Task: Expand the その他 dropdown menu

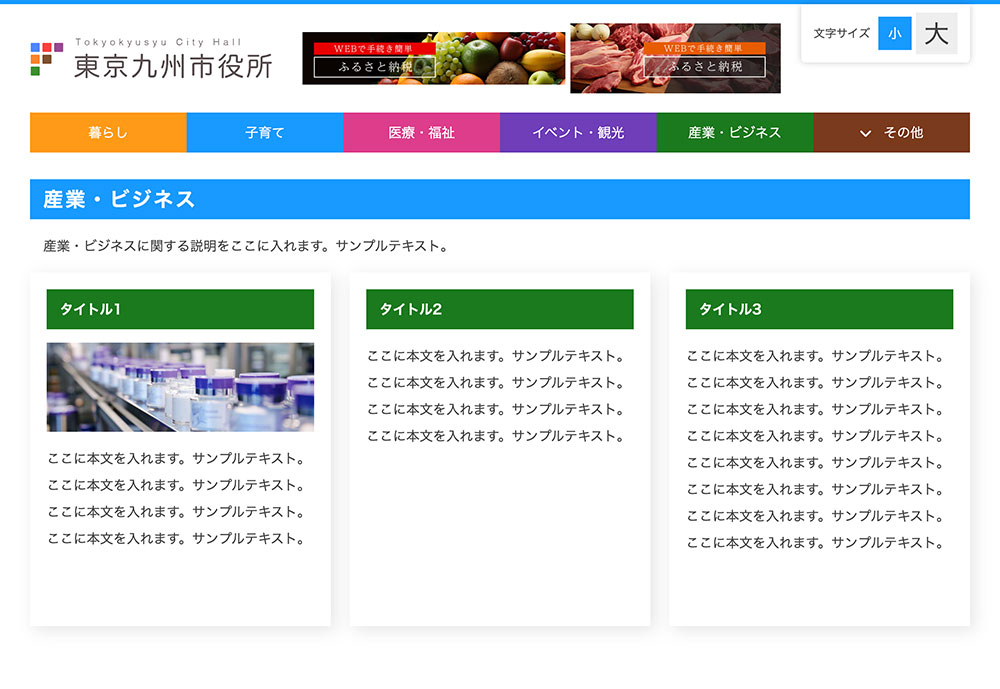Action: tap(902, 132)
